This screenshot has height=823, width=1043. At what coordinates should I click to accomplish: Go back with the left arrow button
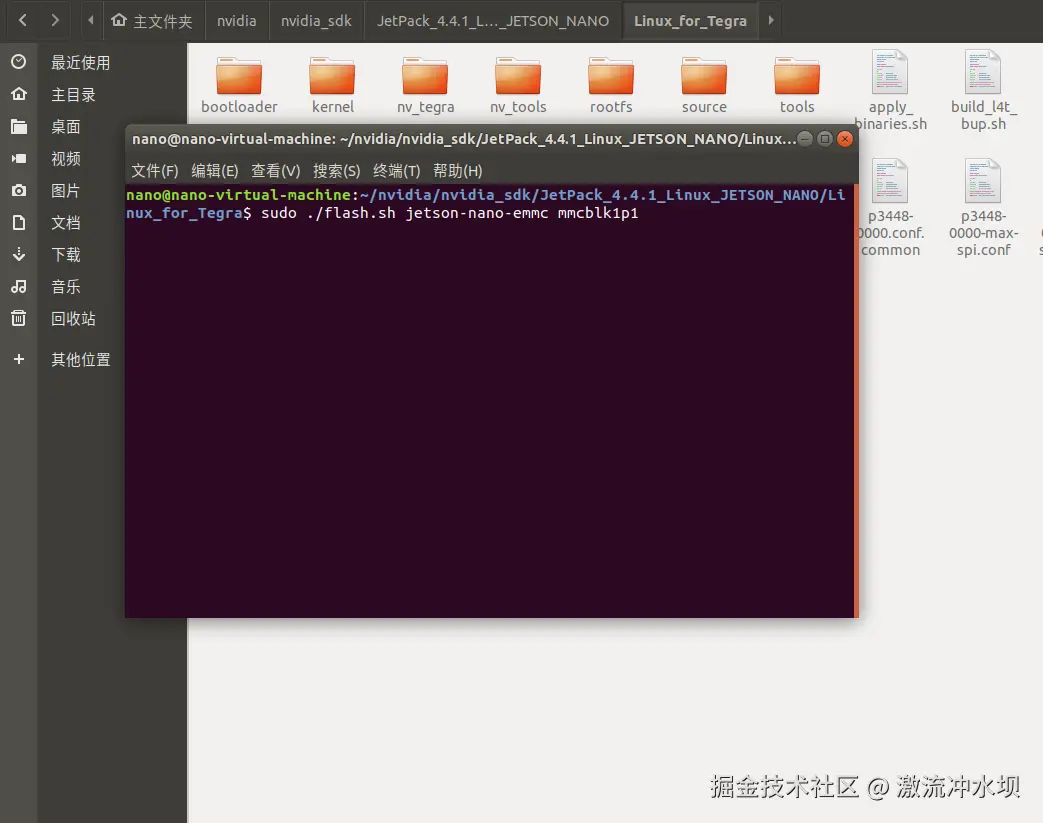tap(23, 21)
